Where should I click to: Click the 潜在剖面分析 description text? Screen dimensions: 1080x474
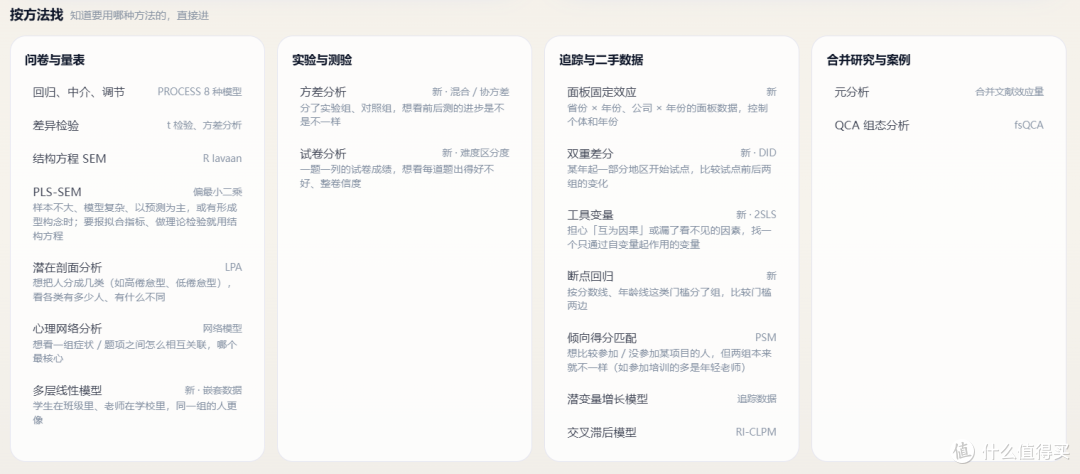coord(134,290)
